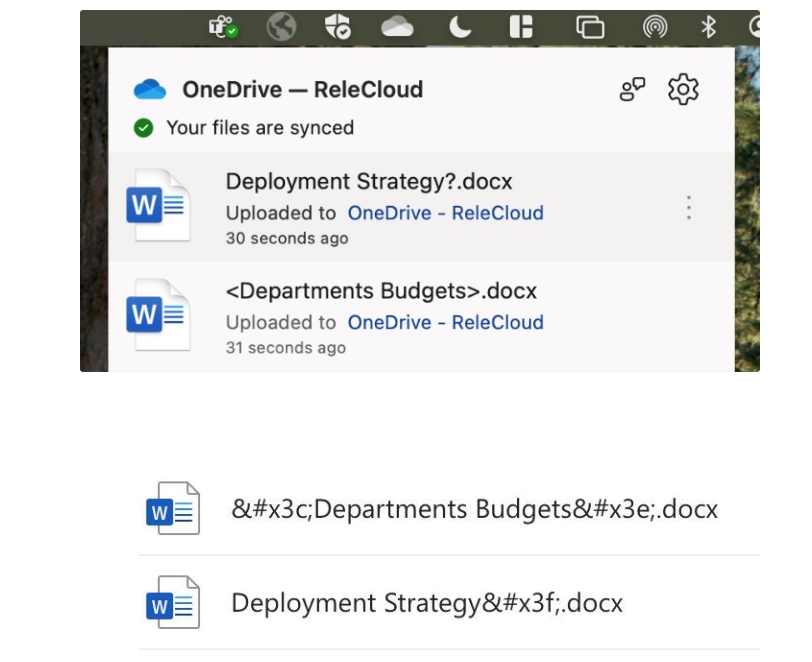The width and height of the screenshot is (812, 662).
Task: Open OneDrive - ReleCloud link under Deployment Strategy?.docx
Action: 445,213
